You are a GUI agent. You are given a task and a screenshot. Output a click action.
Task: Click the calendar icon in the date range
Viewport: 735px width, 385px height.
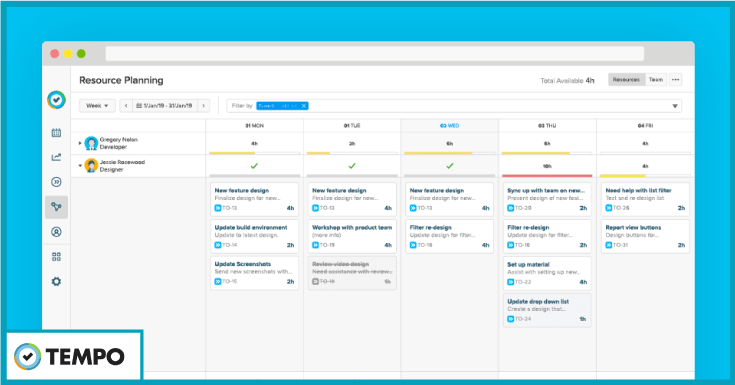point(139,106)
